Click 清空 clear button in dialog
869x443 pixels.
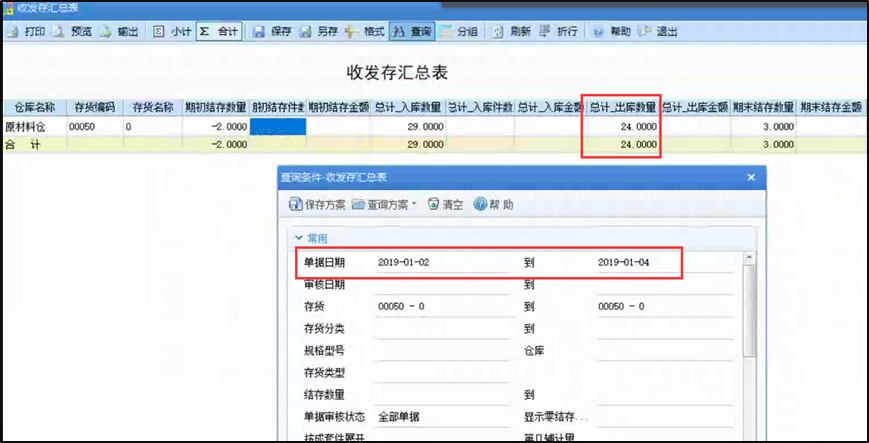[x=446, y=205]
